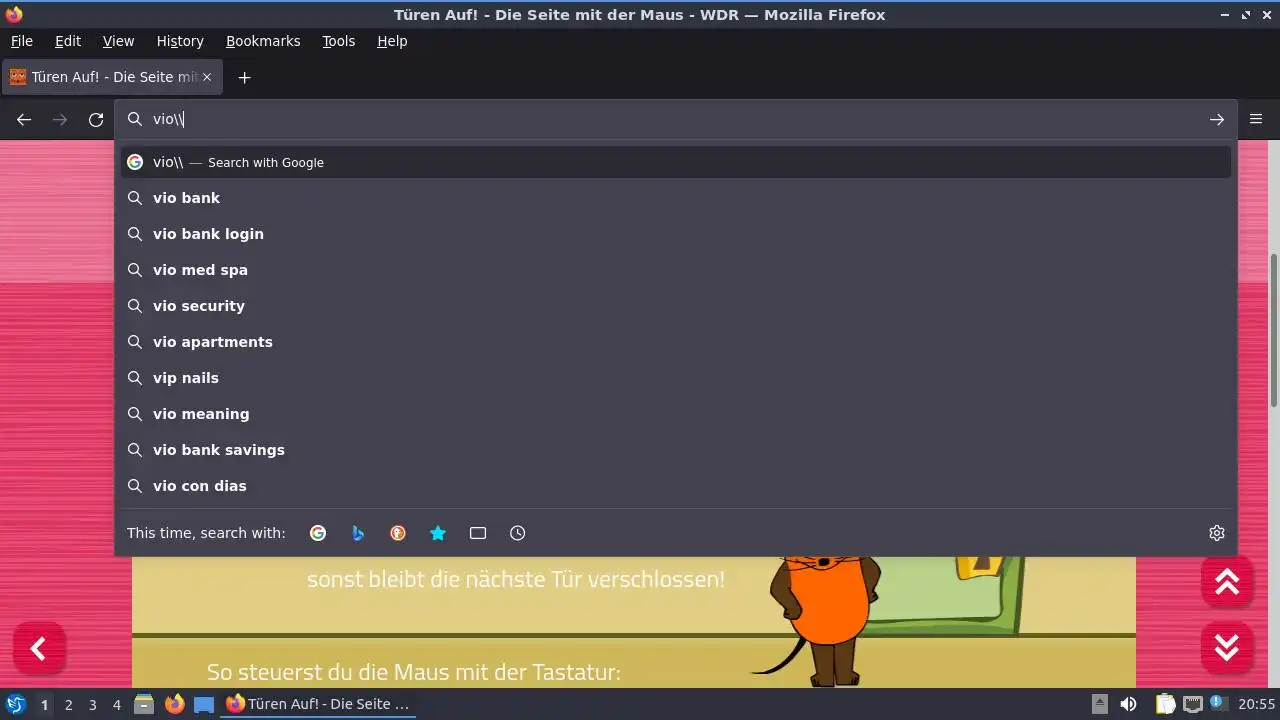Click the show desktop taskbar icon
Image resolution: width=1280 pixels, height=720 pixels.
tap(204, 704)
